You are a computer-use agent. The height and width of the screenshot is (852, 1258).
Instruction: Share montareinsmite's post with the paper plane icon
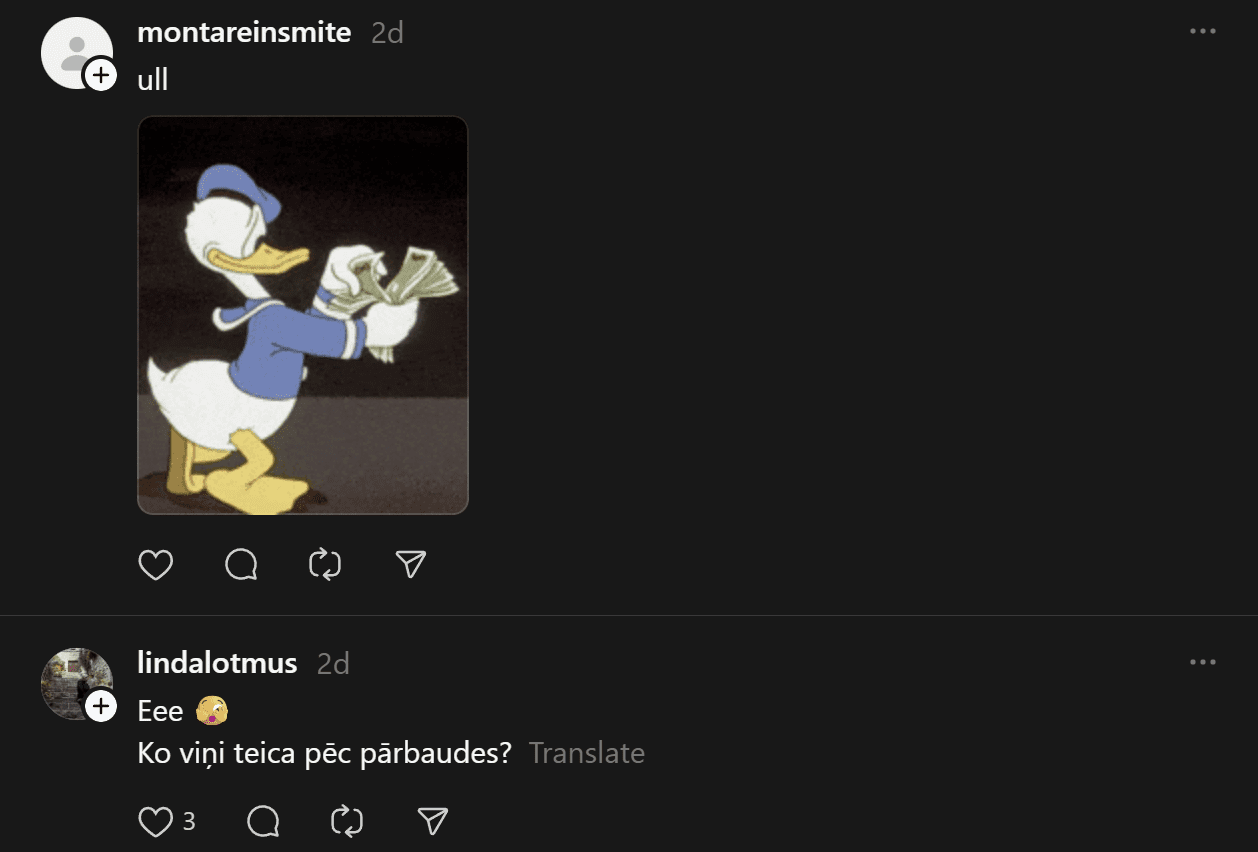coord(411,565)
